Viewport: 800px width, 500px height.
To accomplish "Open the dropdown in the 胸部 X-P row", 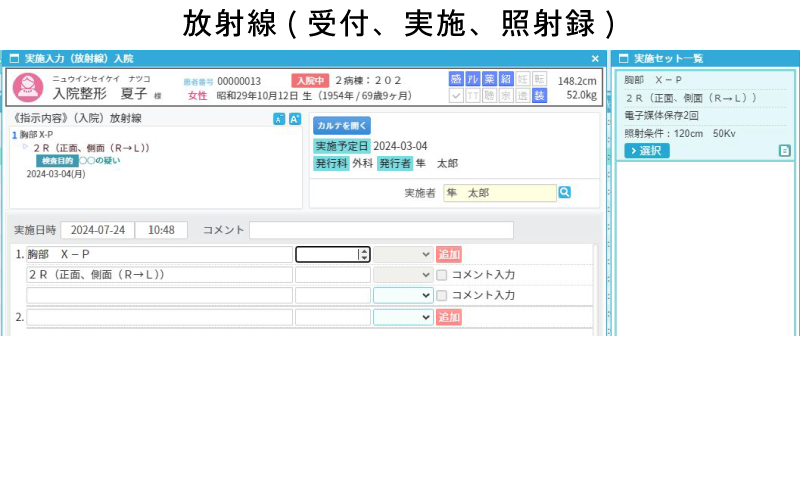I will click(403, 255).
